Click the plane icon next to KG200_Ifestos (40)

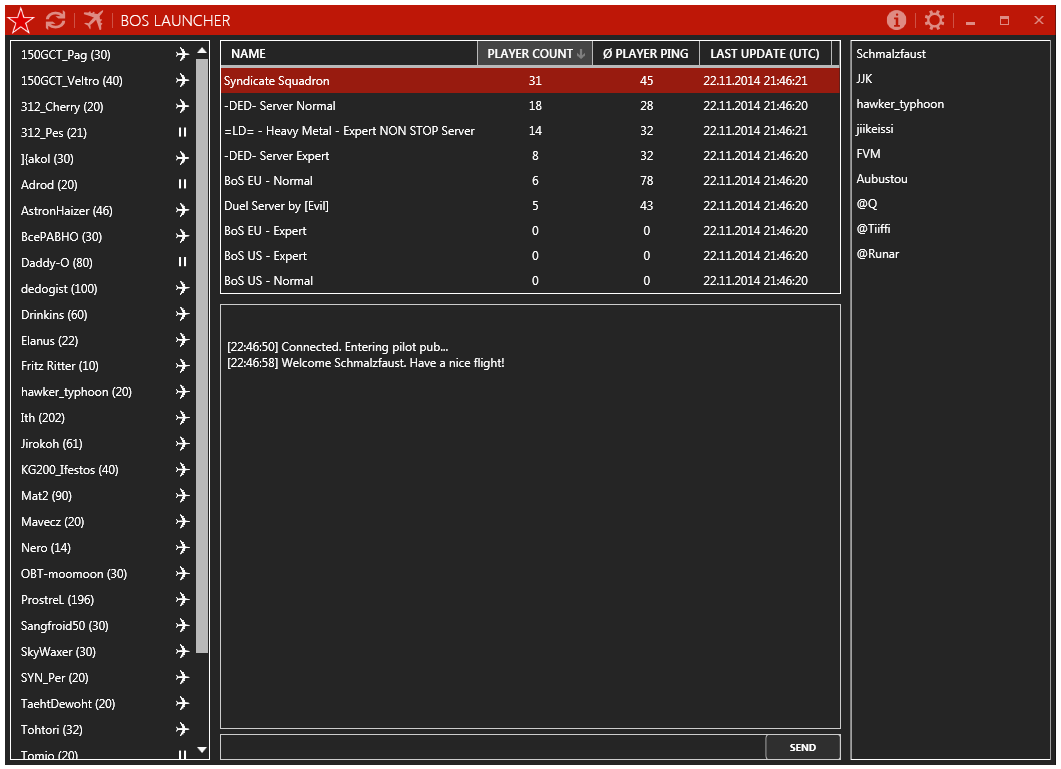point(182,469)
